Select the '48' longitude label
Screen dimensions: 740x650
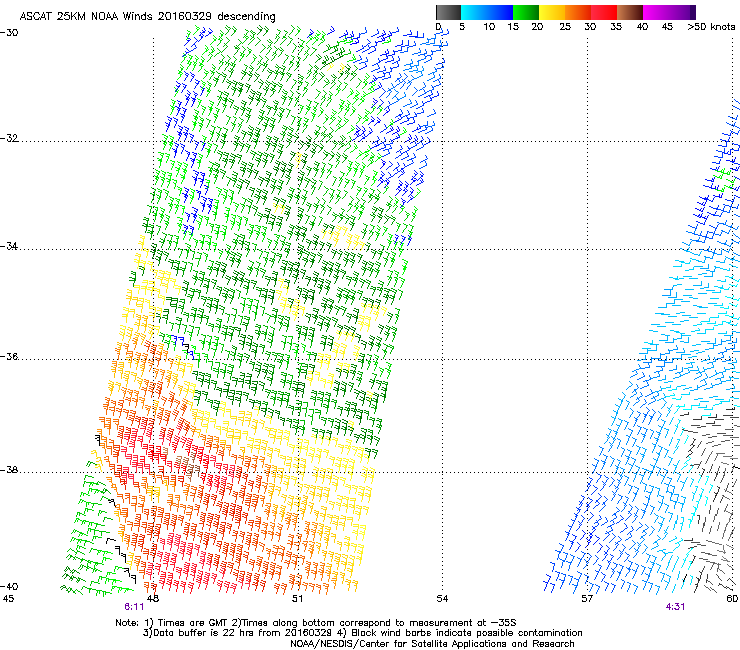pyautogui.click(x=153, y=599)
